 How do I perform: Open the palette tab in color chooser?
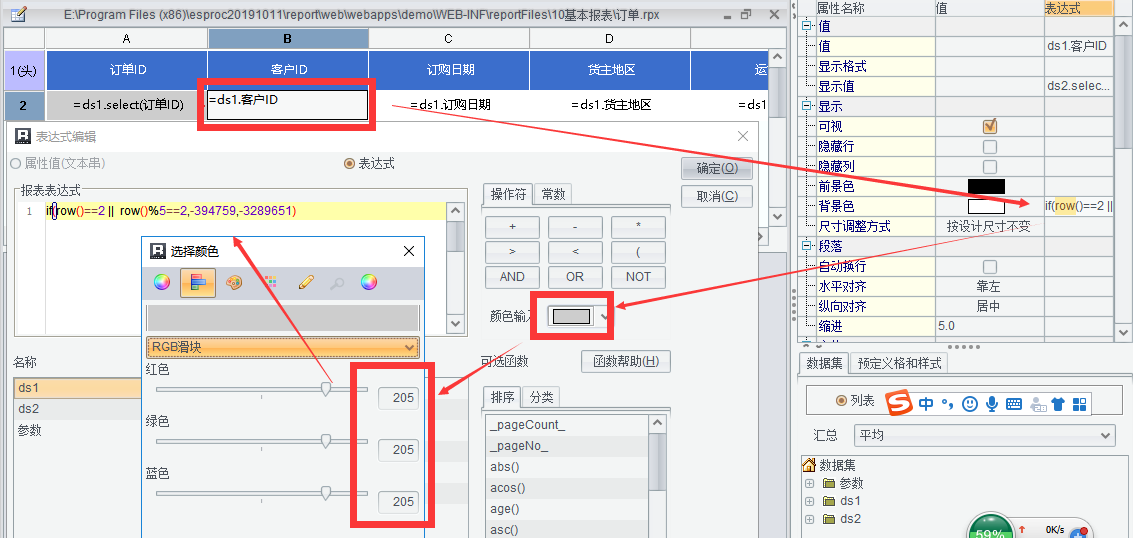(234, 282)
